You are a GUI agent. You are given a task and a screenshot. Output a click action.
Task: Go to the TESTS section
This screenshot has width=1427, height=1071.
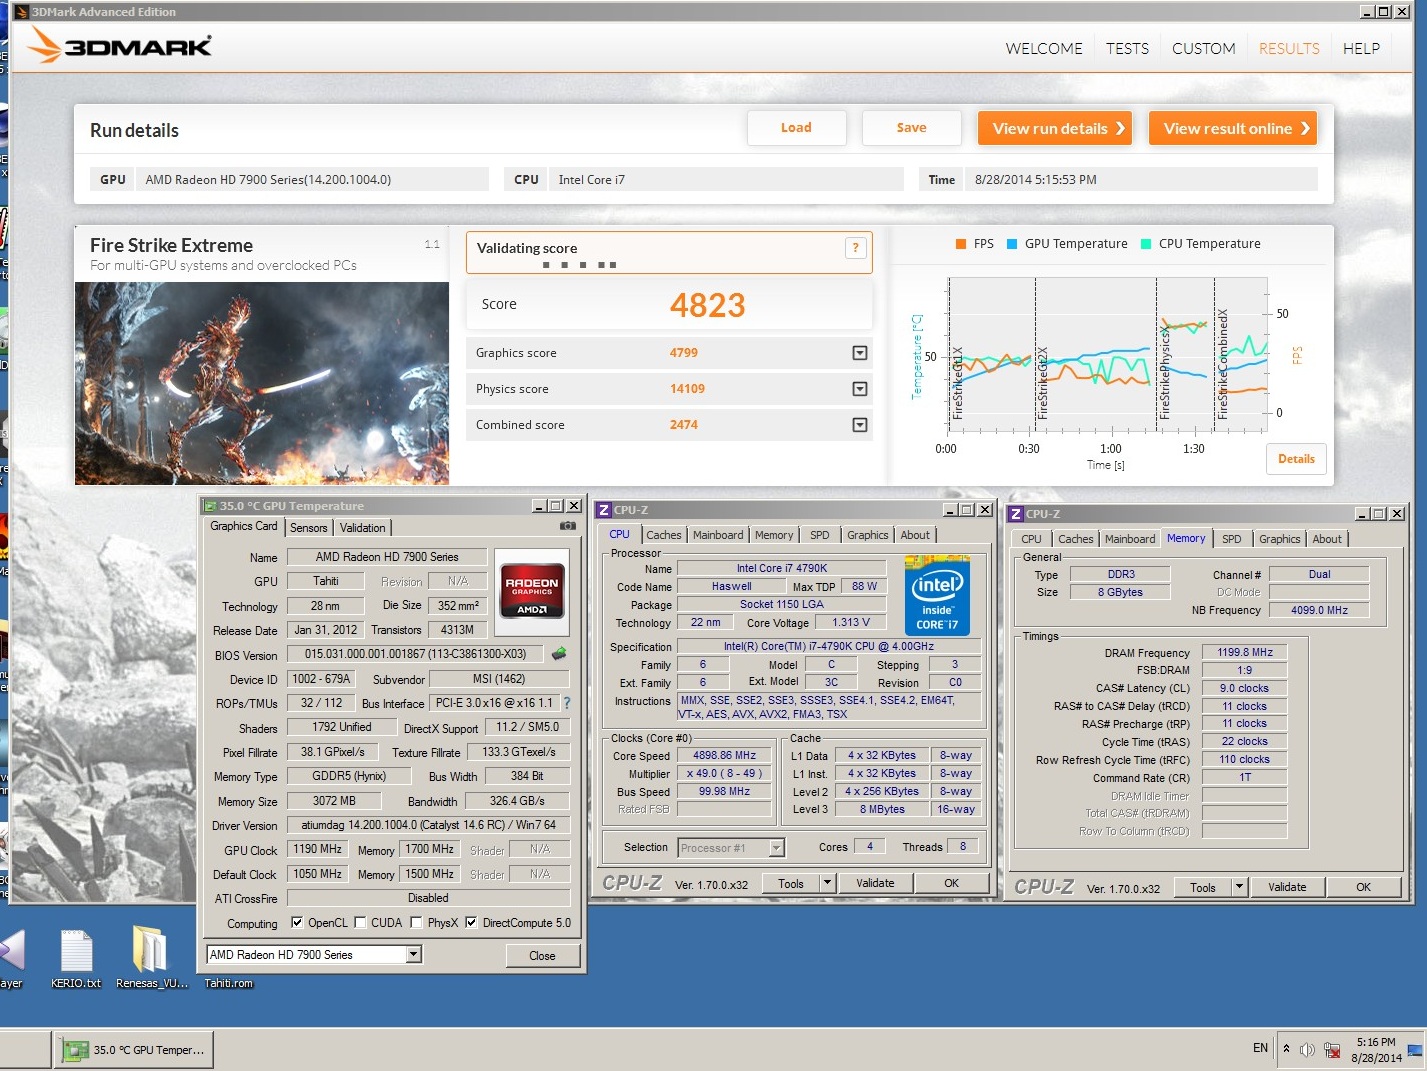point(1127,48)
